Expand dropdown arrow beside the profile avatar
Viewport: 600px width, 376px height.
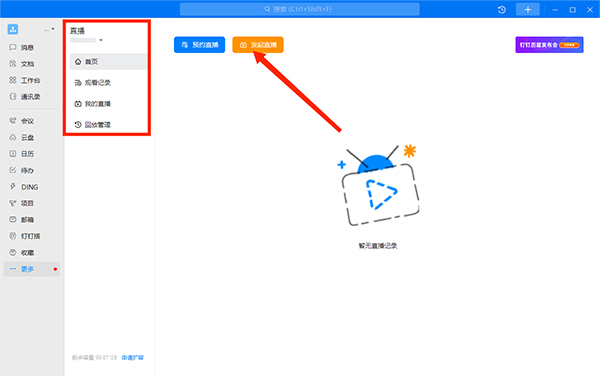(x=53, y=29)
